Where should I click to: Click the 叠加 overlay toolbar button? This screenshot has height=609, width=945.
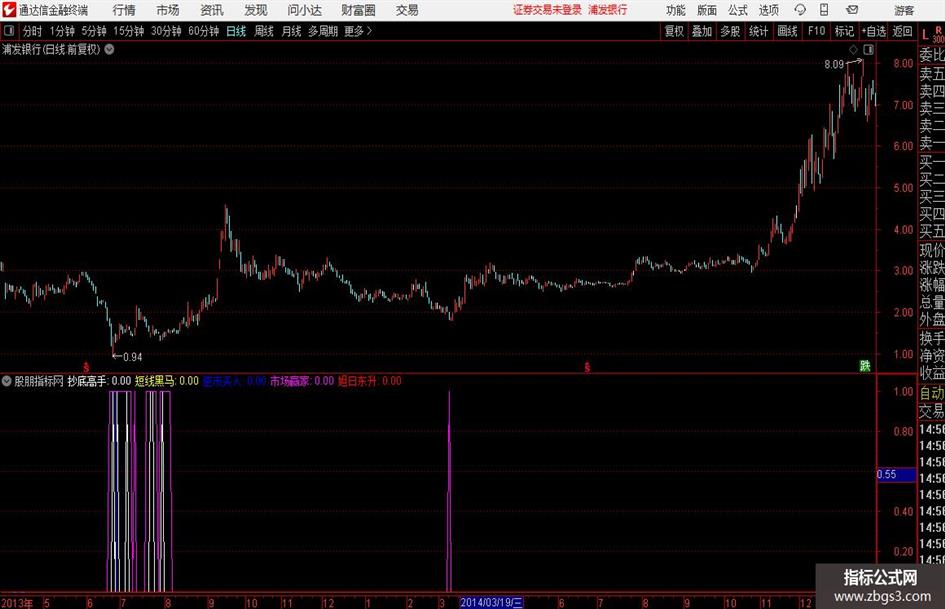click(x=702, y=31)
